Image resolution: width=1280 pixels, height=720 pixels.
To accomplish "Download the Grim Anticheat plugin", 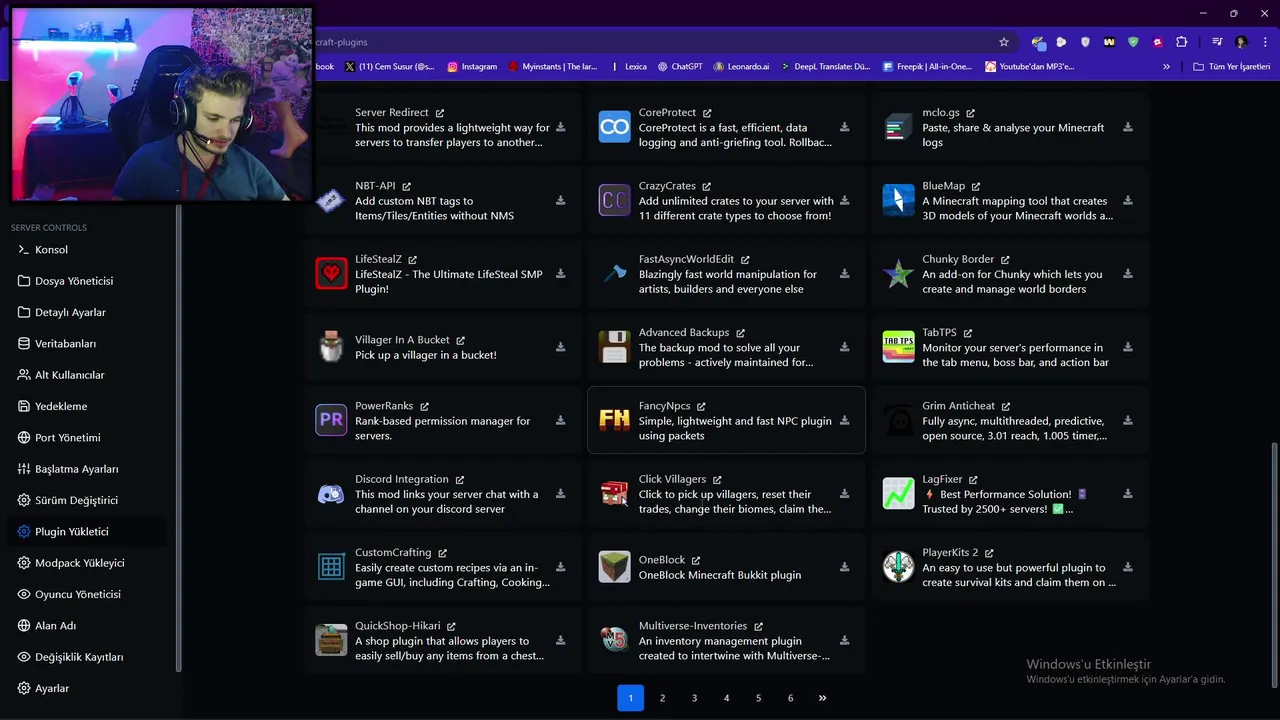I will pos(1128,420).
